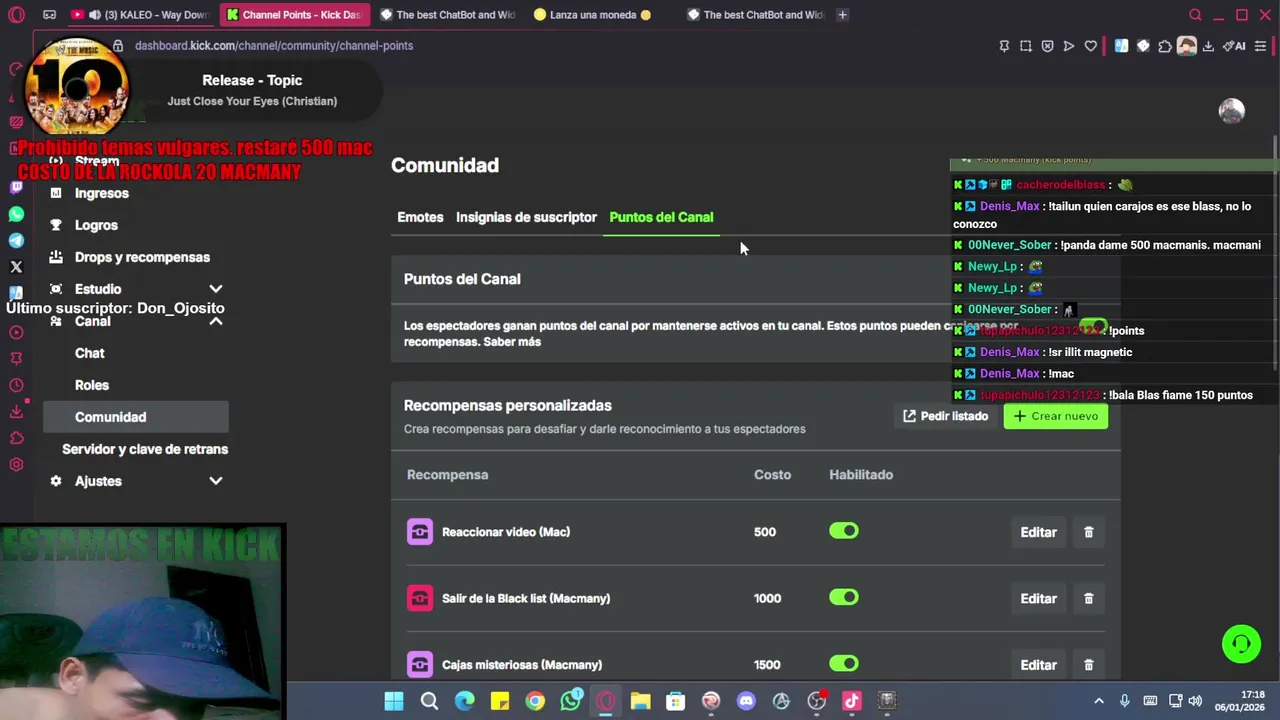The width and height of the screenshot is (1280, 720).
Task: Click the search tabs magnifier icon
Action: pyautogui.click(x=1195, y=15)
